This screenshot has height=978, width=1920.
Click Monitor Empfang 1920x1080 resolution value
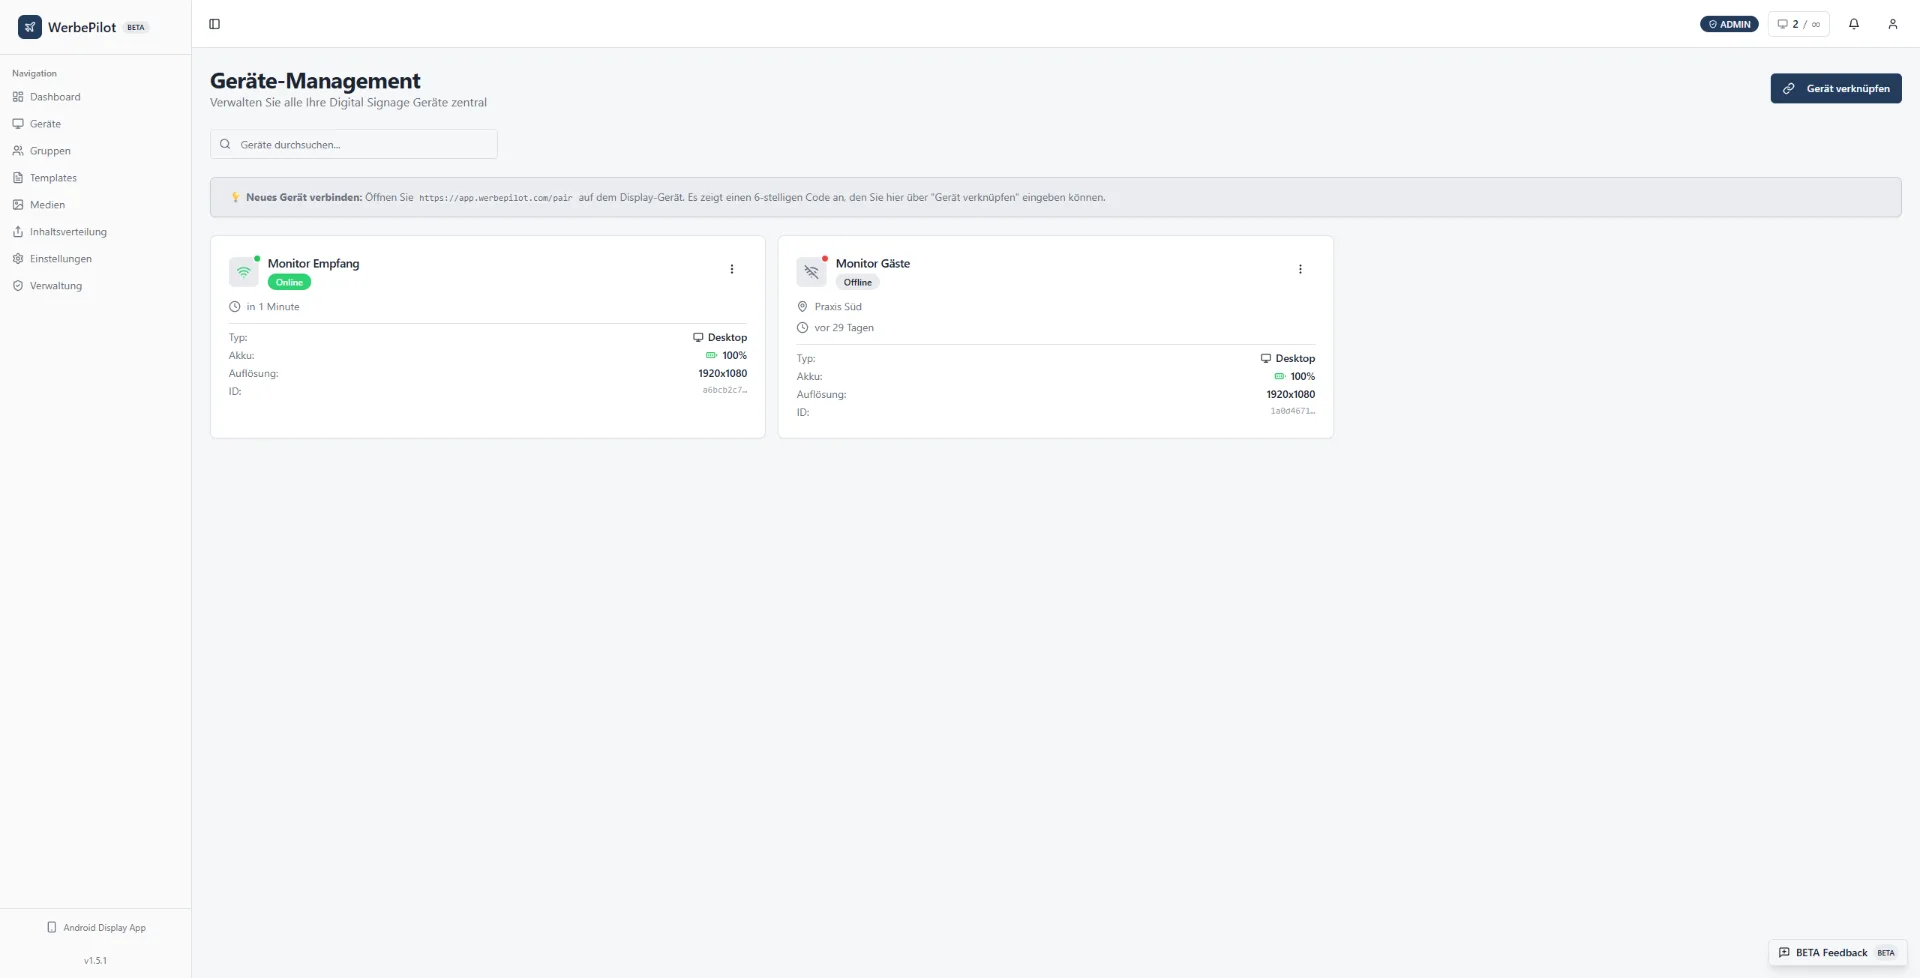click(x=723, y=374)
